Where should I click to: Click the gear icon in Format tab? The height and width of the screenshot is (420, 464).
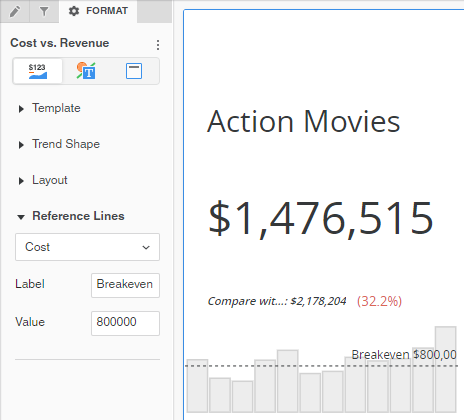click(74, 11)
